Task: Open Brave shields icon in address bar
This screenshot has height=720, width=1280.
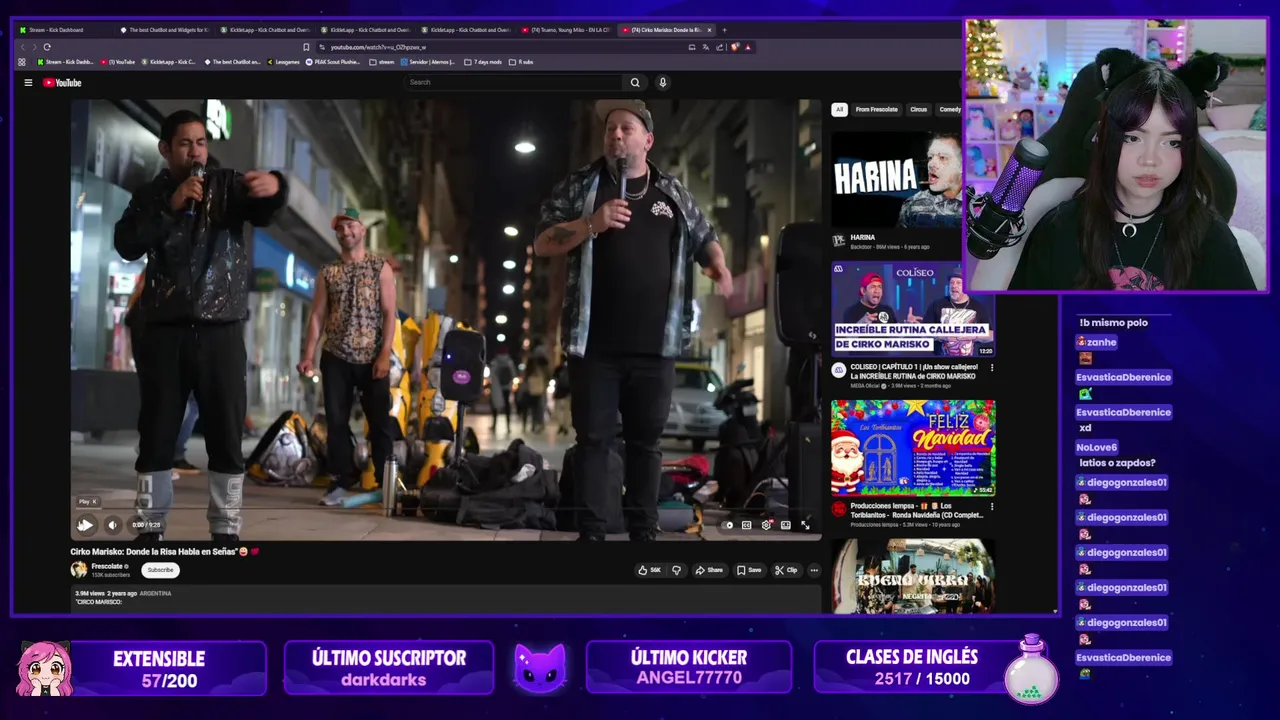Action: [x=735, y=47]
